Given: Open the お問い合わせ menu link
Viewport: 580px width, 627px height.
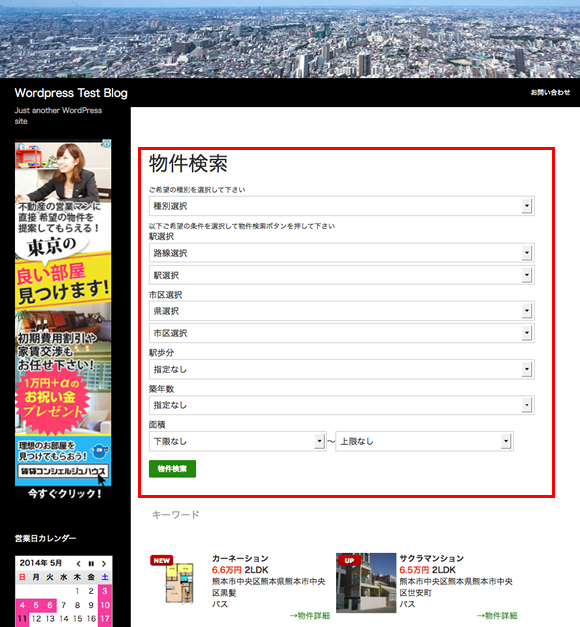Looking at the screenshot, I should 550,92.
